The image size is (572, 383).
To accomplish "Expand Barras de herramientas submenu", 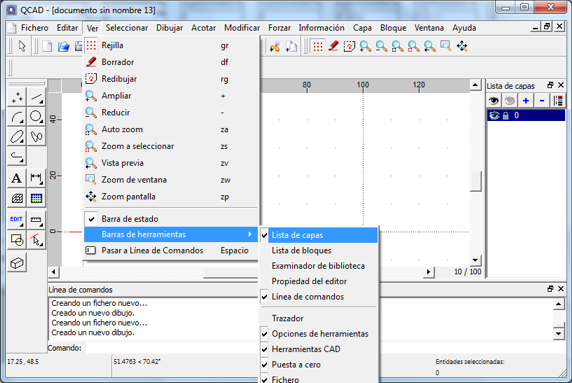I will coord(170,235).
